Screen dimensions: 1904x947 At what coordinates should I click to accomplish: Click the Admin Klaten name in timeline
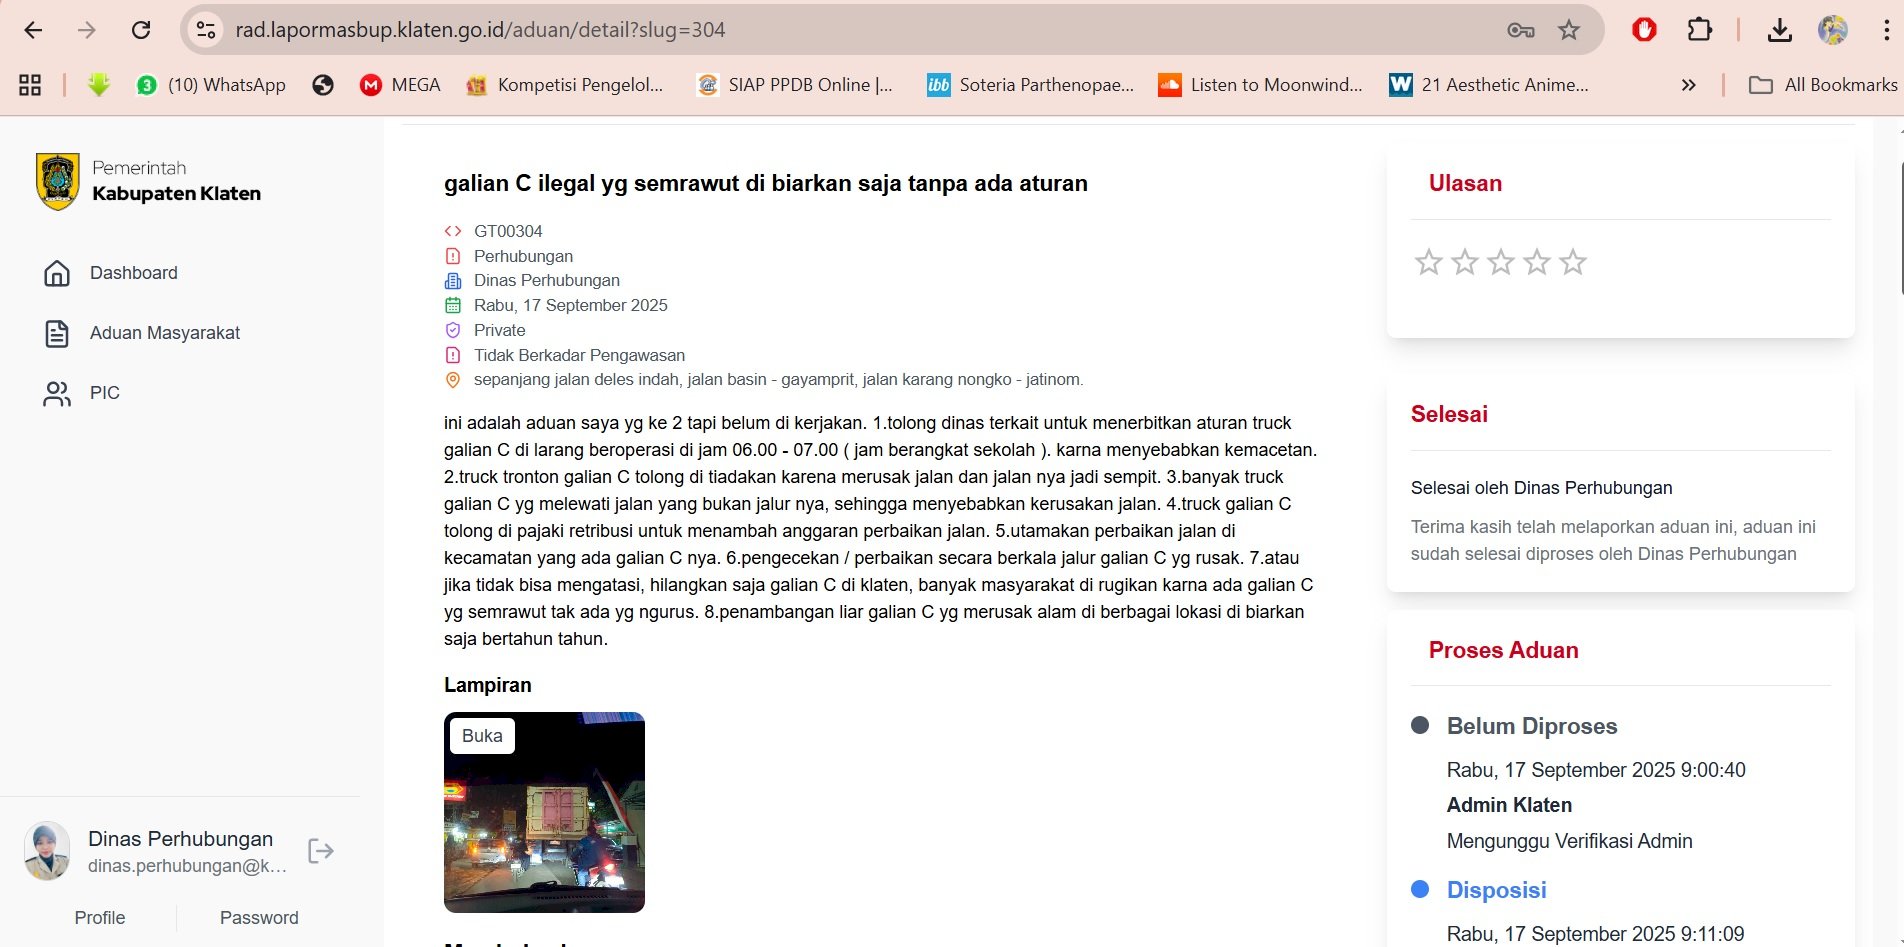1509,805
